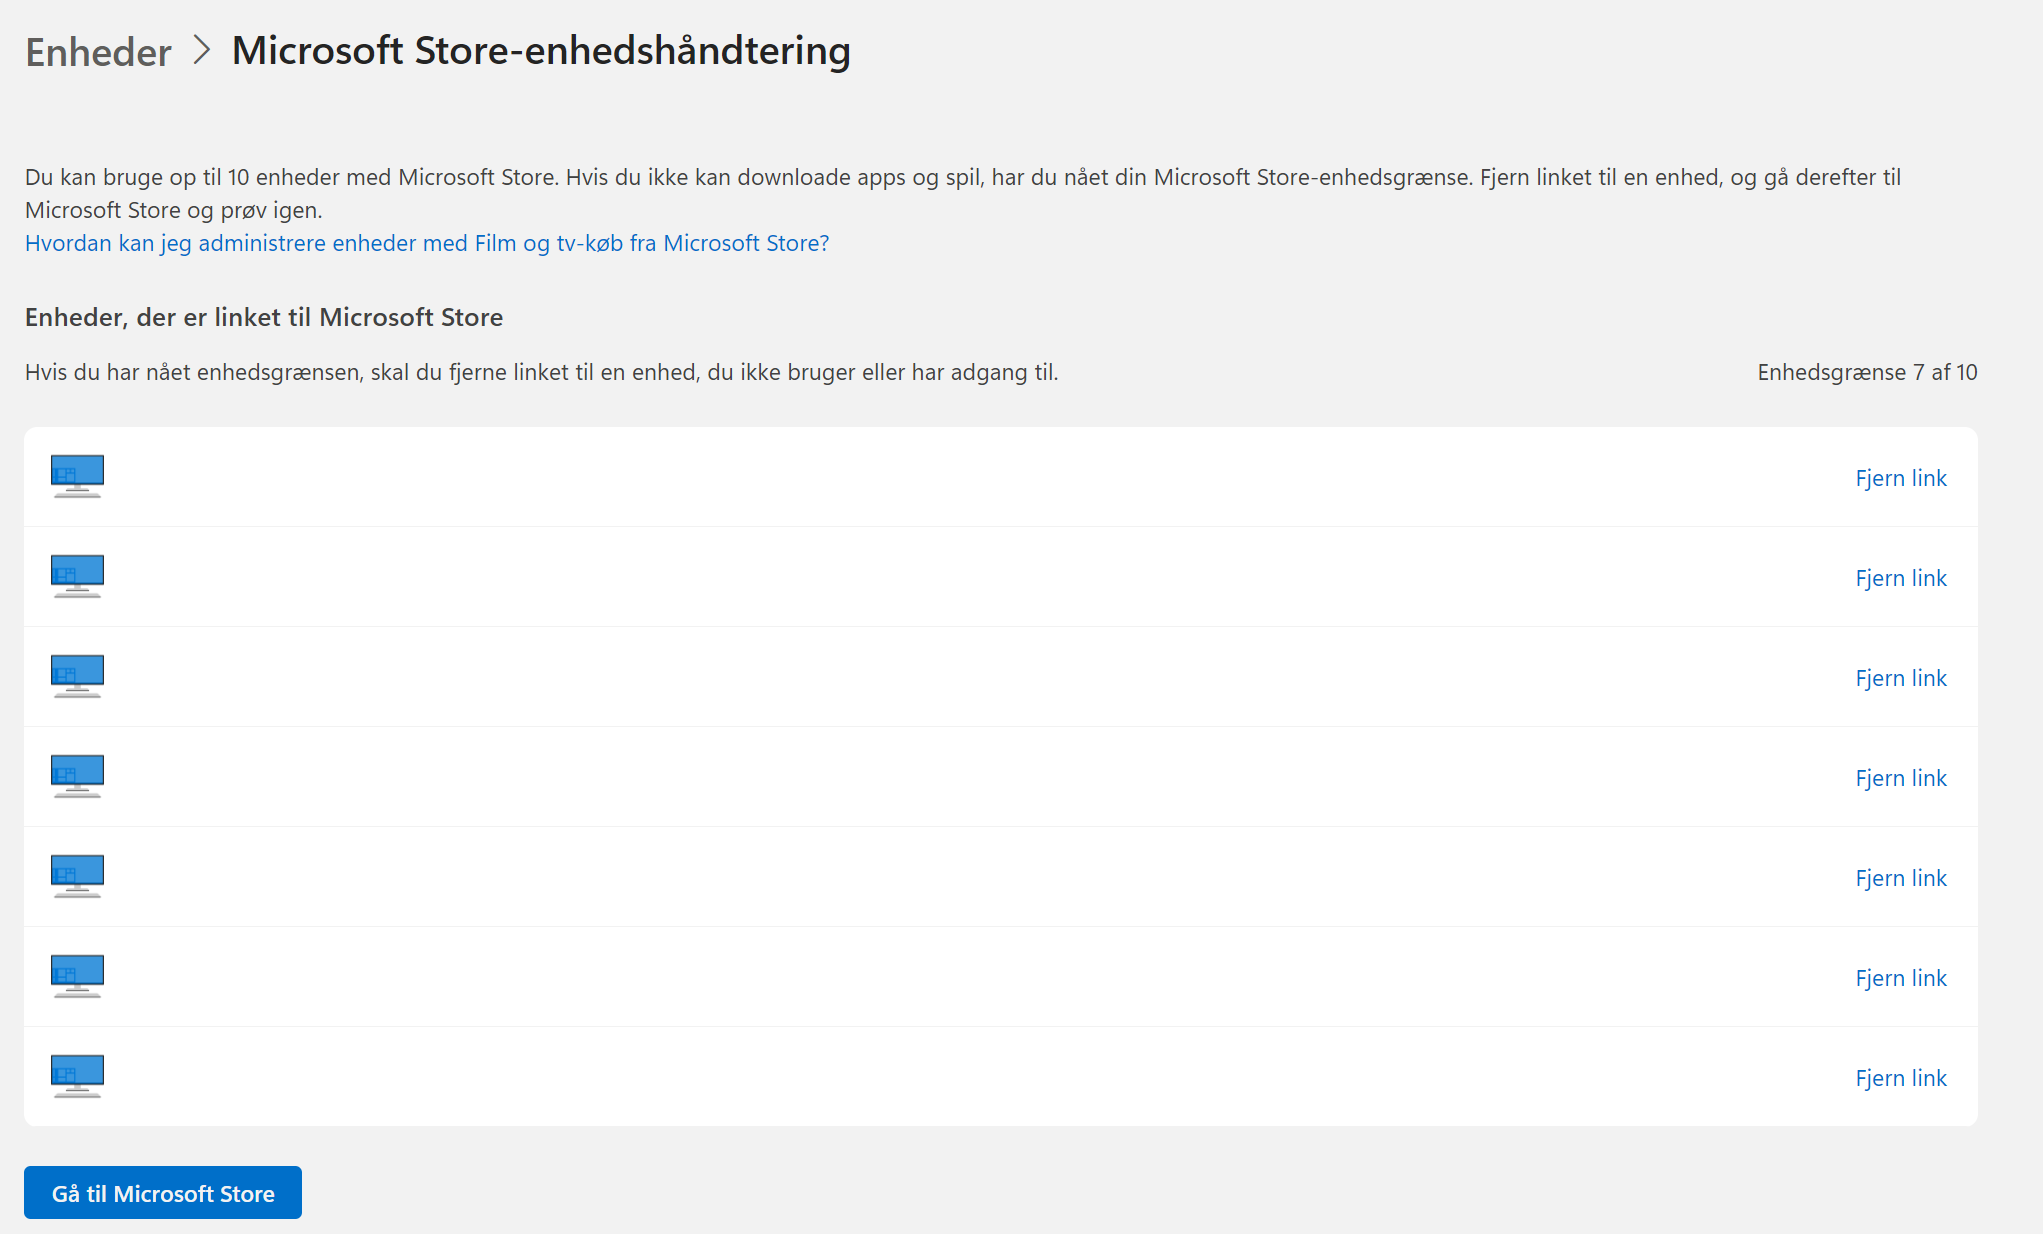Click the fifth device's computer icon

[x=77, y=877]
